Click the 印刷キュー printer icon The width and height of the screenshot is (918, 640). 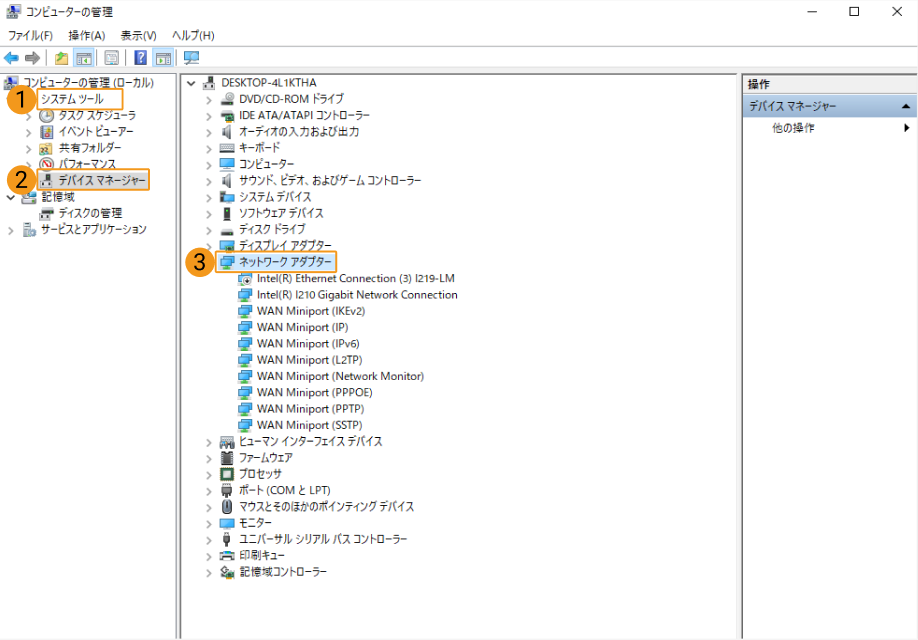[227, 556]
